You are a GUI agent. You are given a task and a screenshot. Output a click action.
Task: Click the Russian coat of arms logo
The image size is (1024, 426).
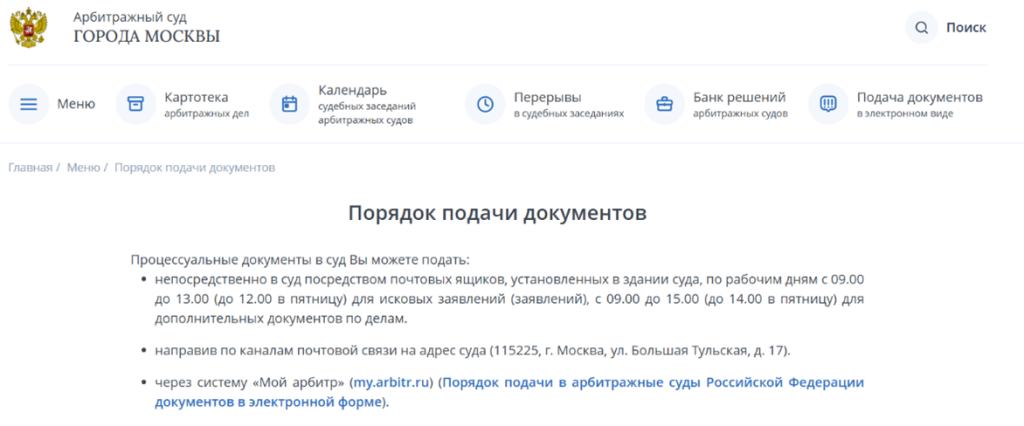27,28
